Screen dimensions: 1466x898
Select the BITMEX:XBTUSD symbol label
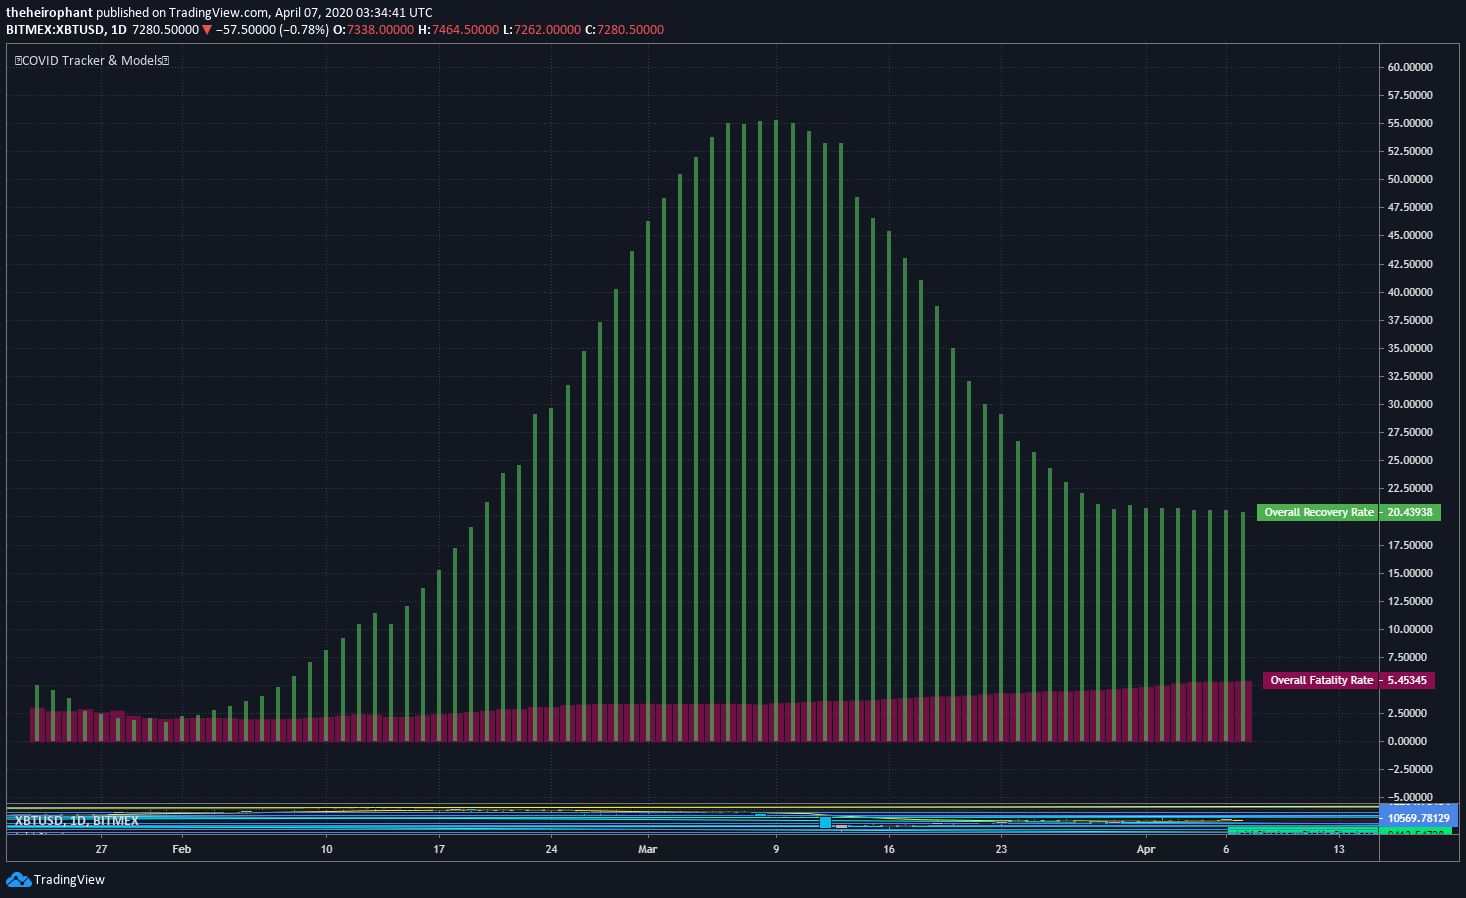coord(55,30)
